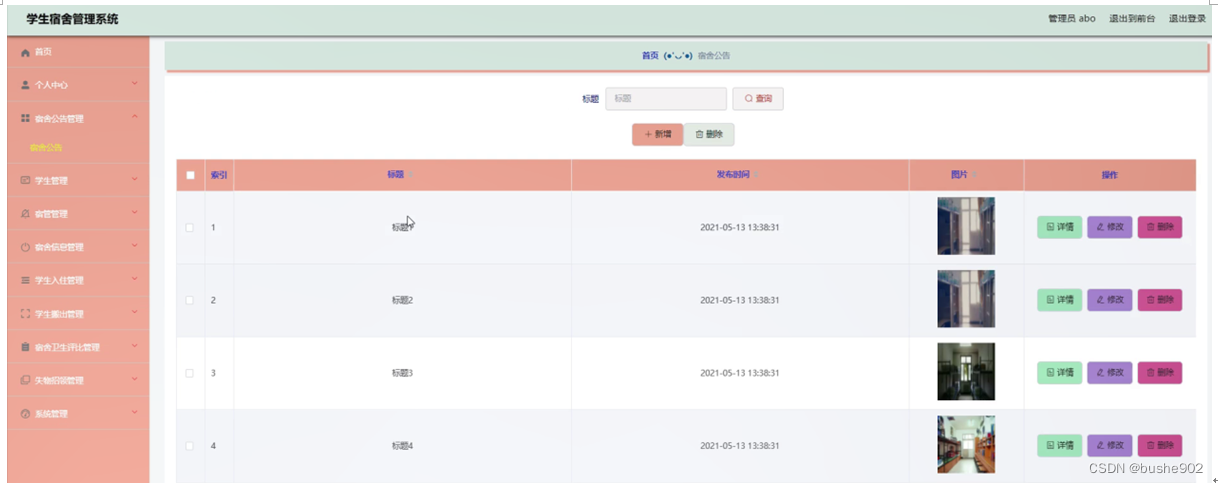This screenshot has width=1218, height=483.
Task: Expand the 宿舍卫生评比管理 chevron
Action: [x=135, y=346]
